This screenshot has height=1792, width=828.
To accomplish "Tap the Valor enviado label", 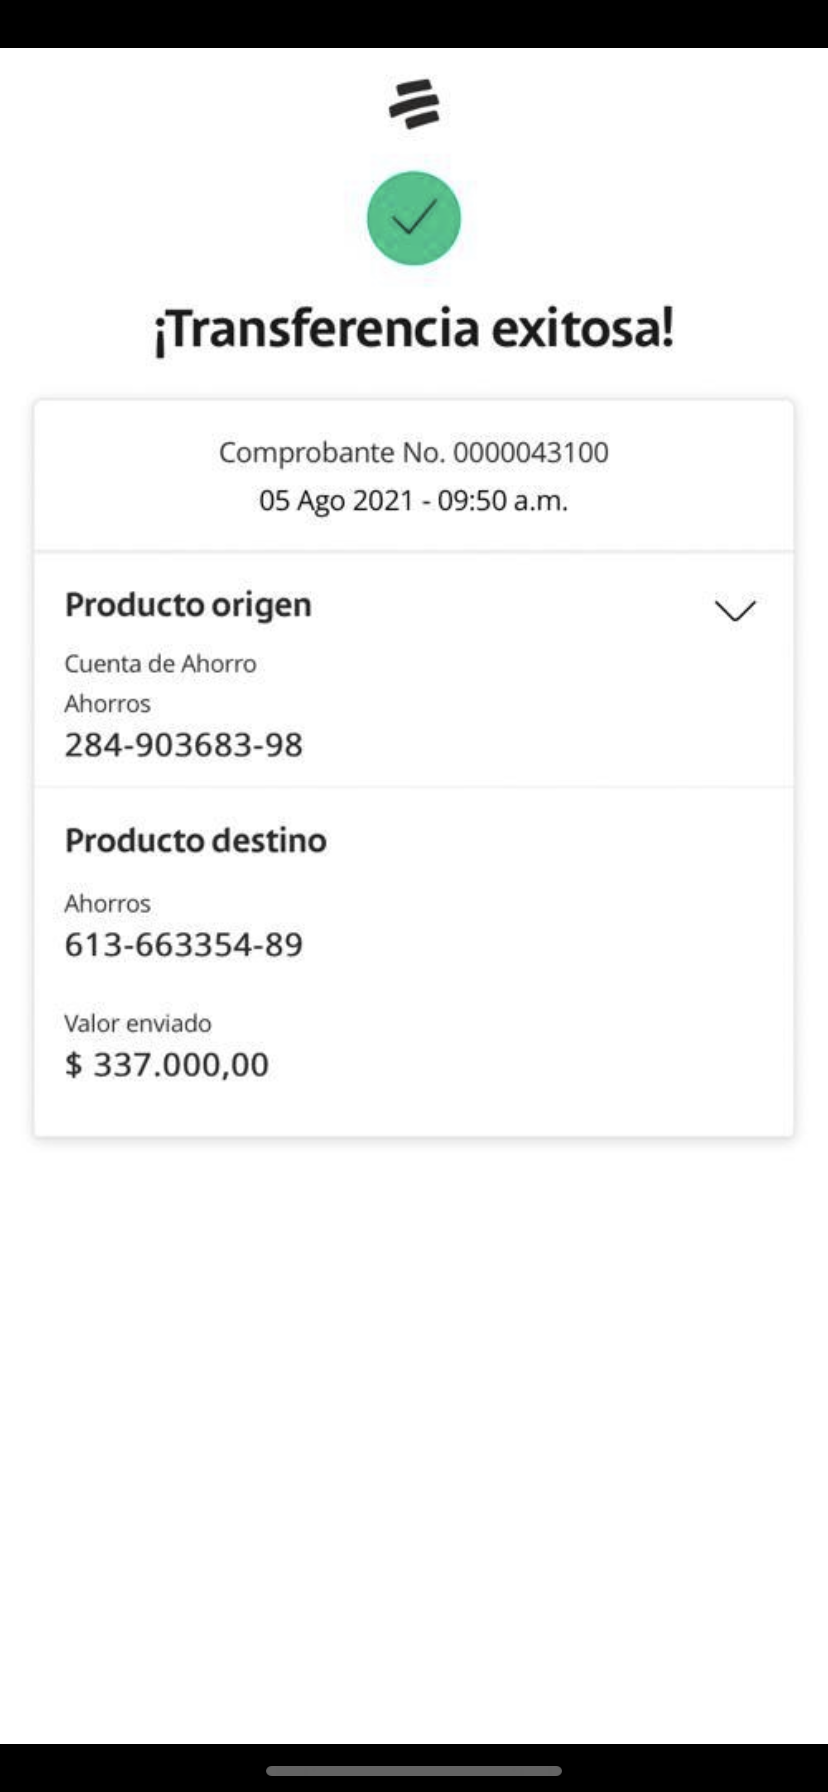I will pos(138,1024).
